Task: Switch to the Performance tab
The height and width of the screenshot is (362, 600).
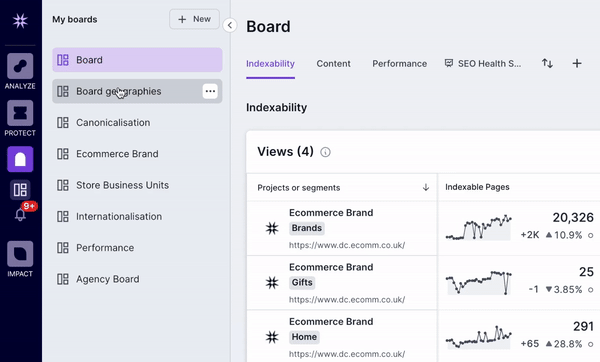Action: tap(399, 64)
